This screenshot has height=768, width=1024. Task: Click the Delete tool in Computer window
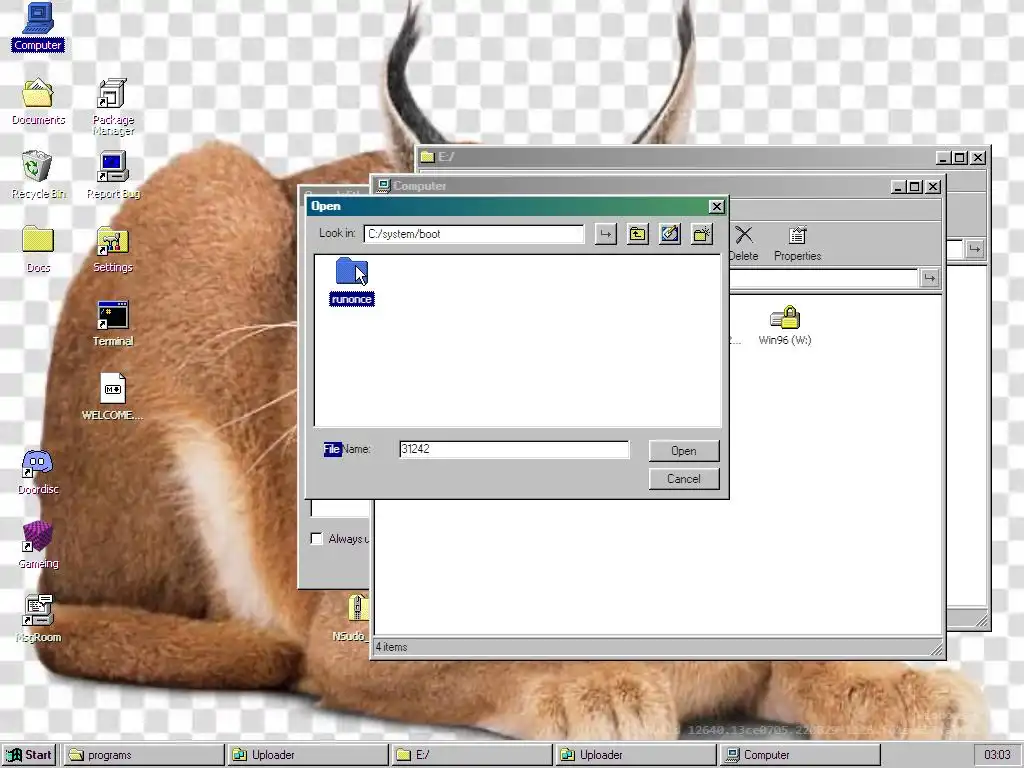point(744,244)
